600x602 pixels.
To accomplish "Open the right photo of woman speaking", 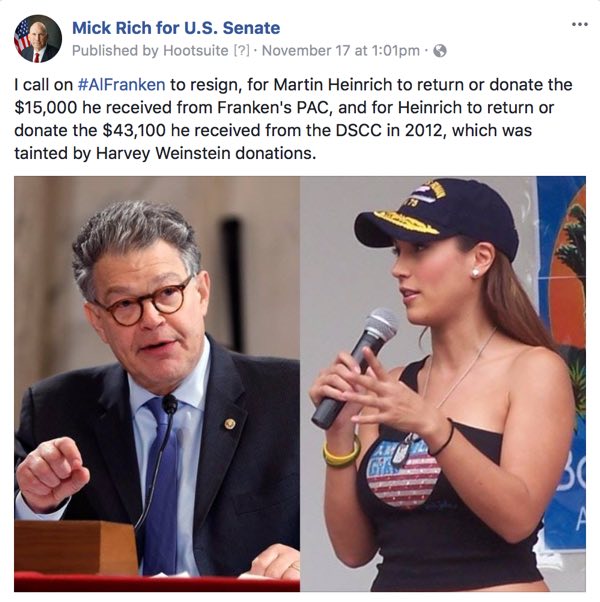I will (x=443, y=384).
